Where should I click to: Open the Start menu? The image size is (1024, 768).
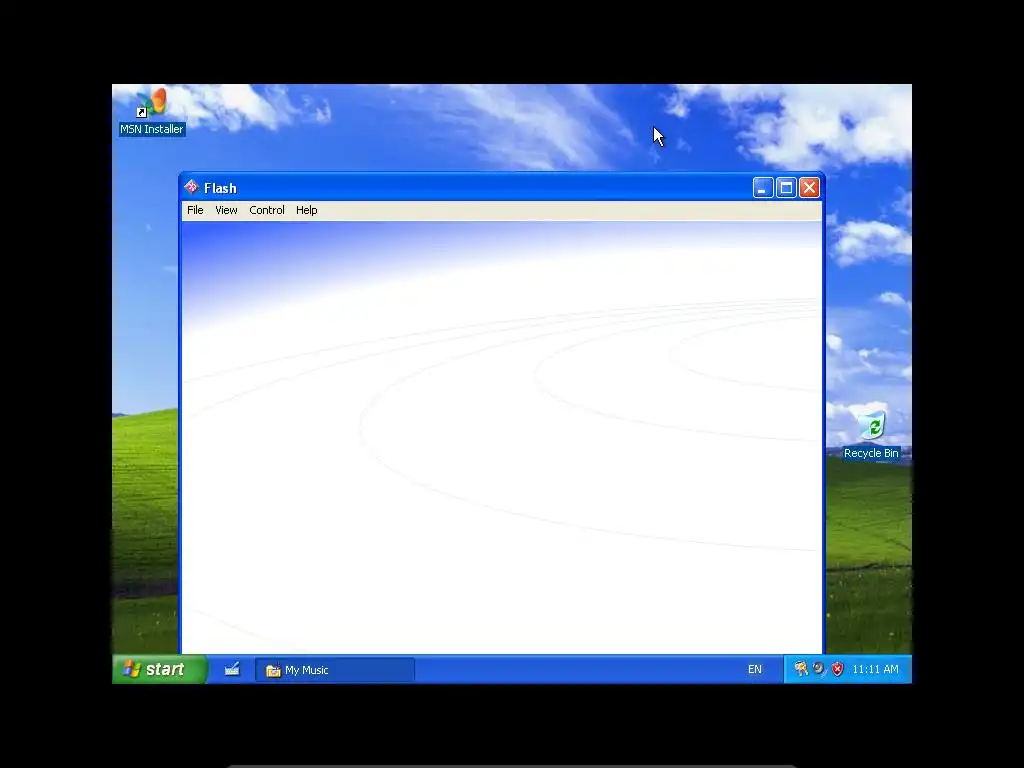pos(159,669)
